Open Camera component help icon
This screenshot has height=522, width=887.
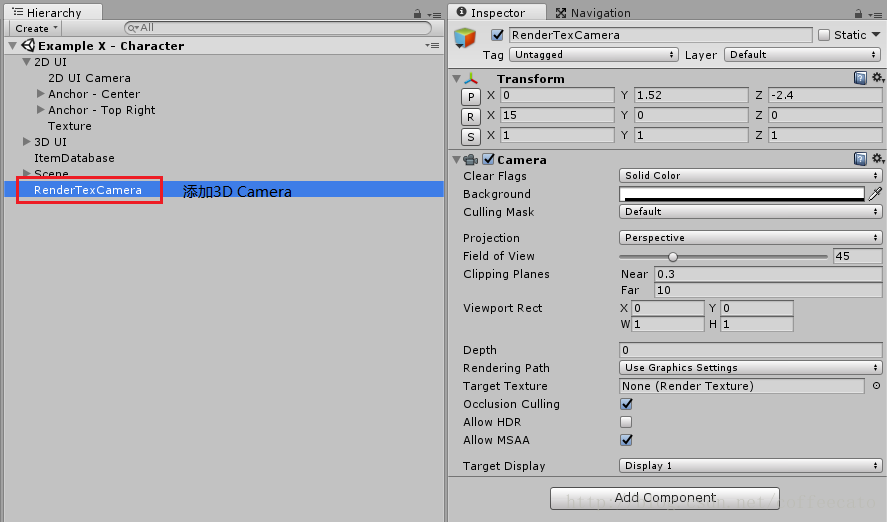tap(860, 159)
